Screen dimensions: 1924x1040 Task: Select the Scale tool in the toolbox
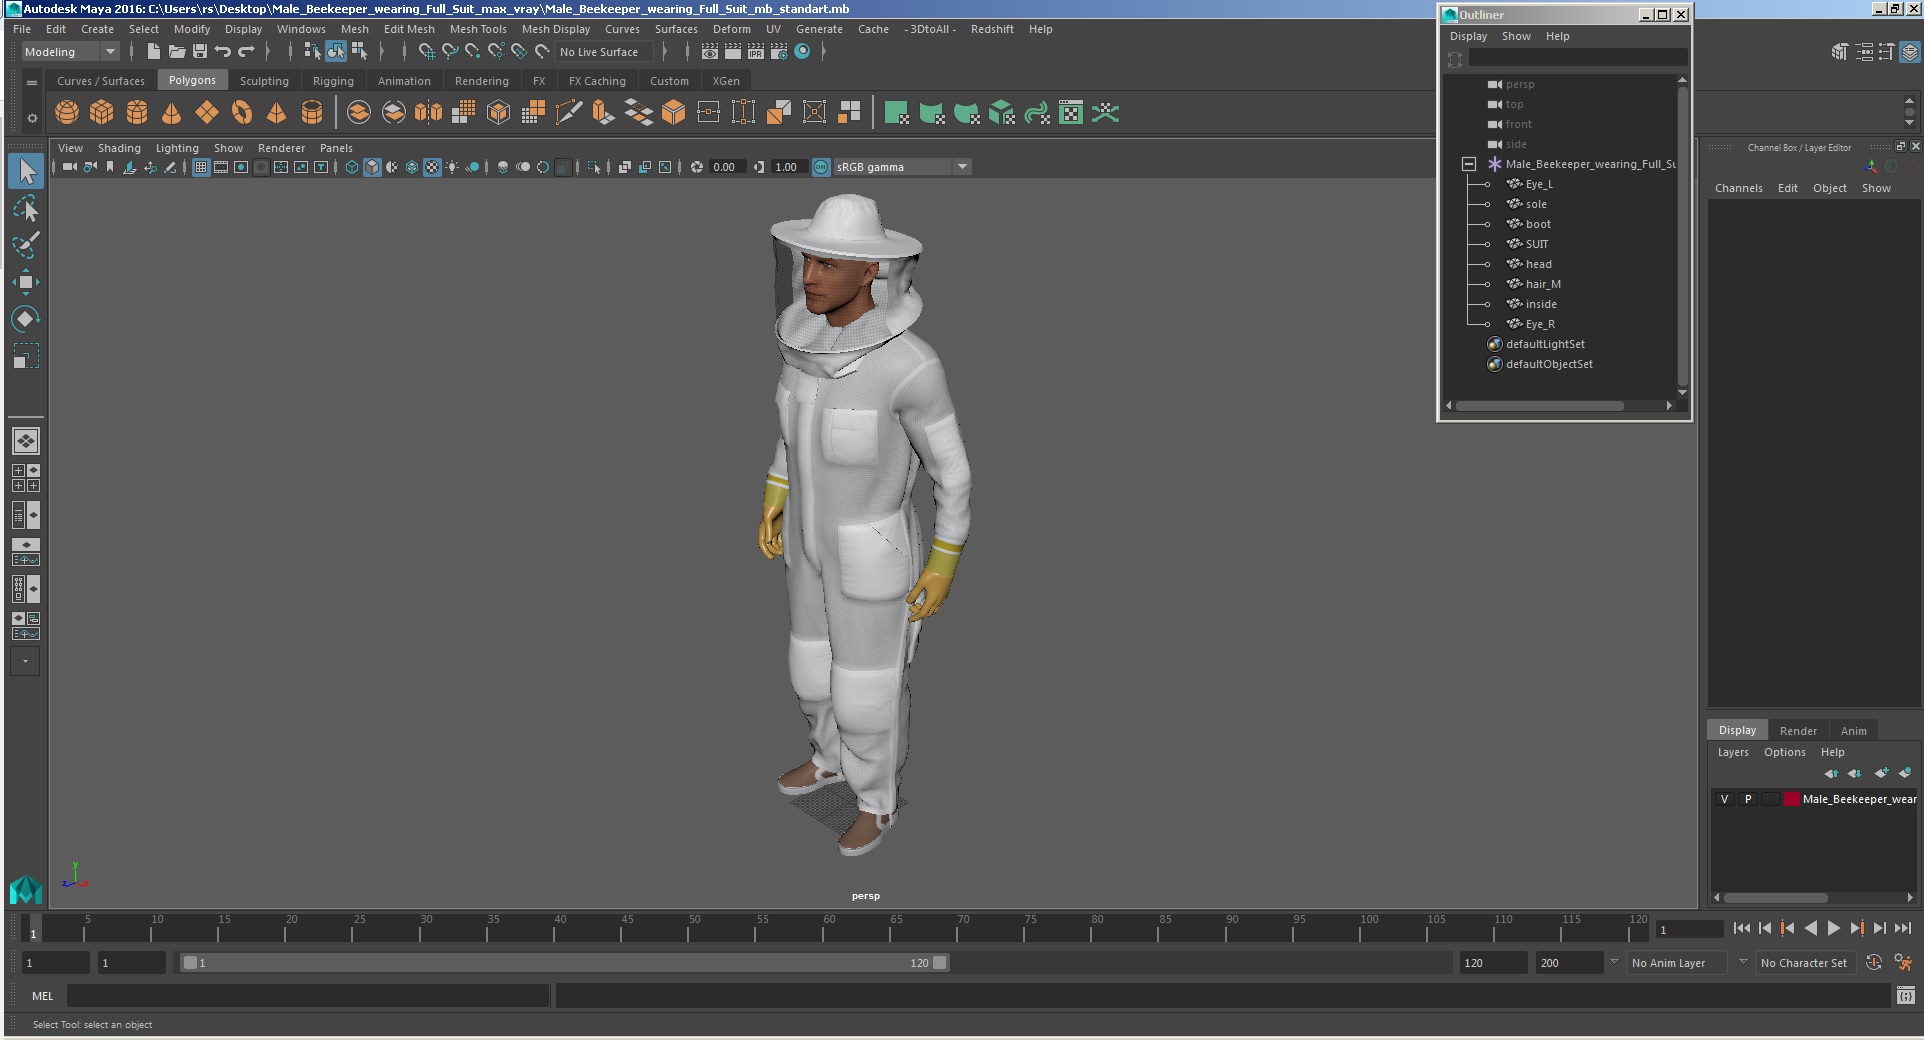click(26, 356)
